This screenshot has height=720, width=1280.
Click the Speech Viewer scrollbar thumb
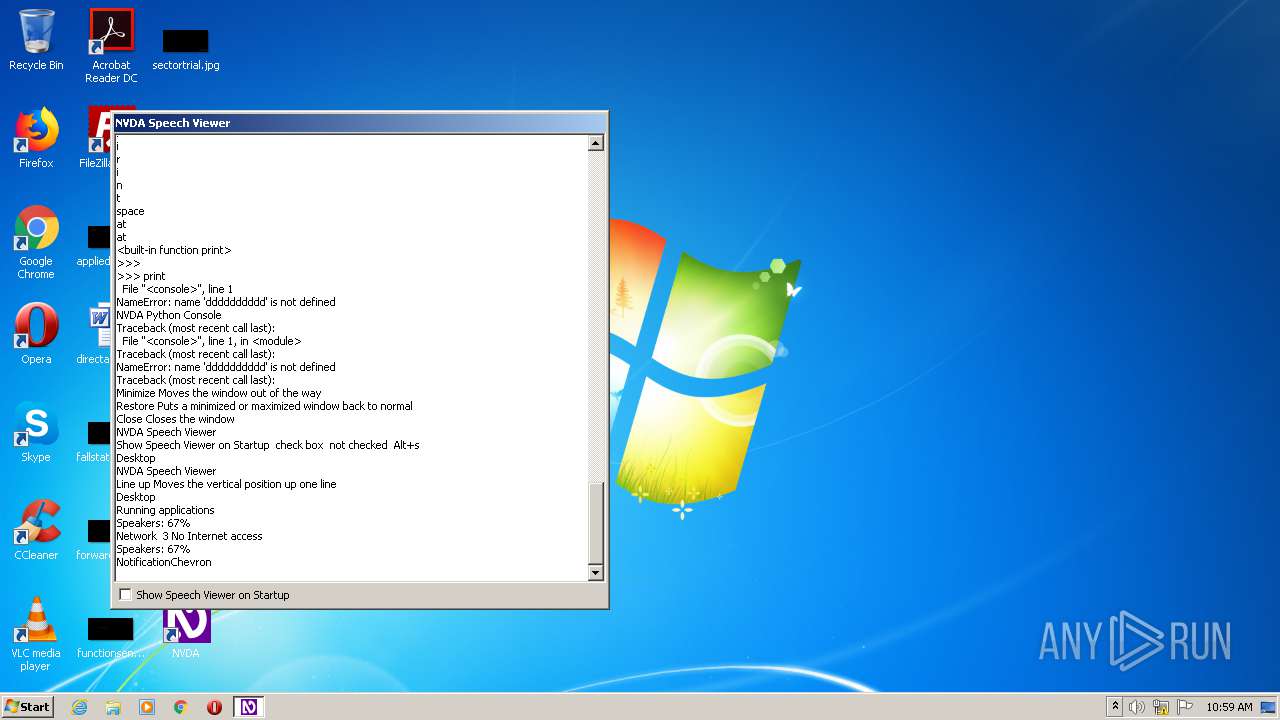point(596,524)
